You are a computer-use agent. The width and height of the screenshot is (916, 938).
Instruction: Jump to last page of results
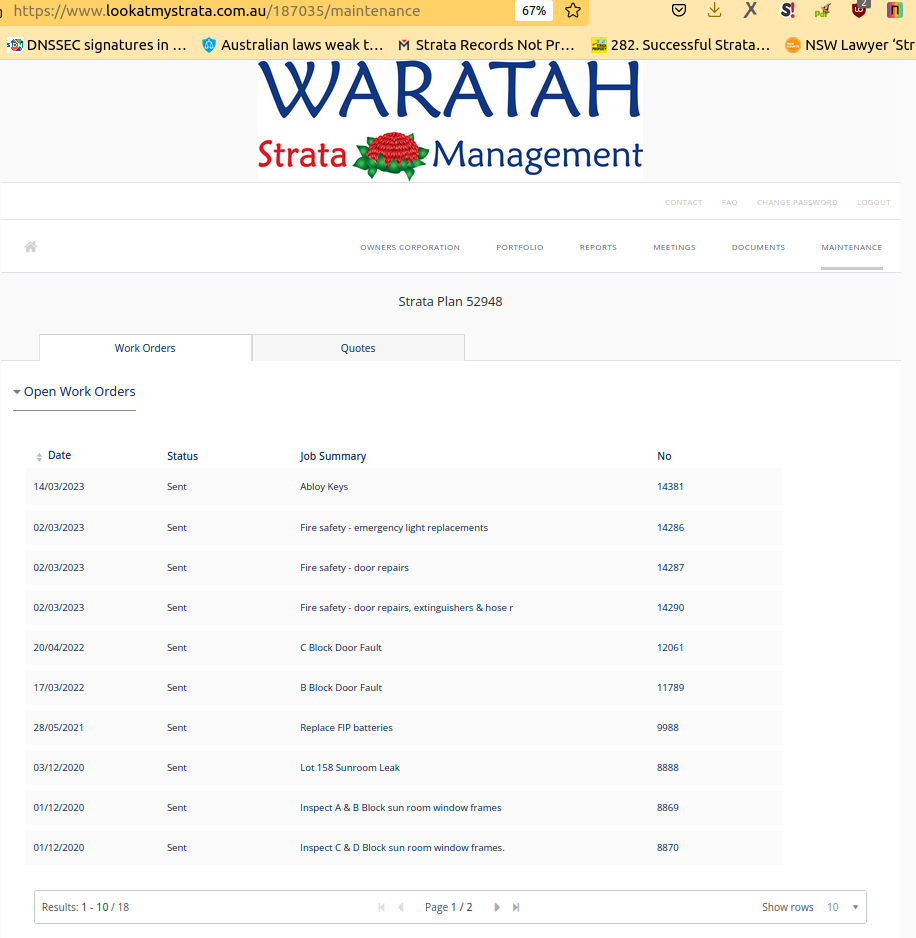point(516,907)
